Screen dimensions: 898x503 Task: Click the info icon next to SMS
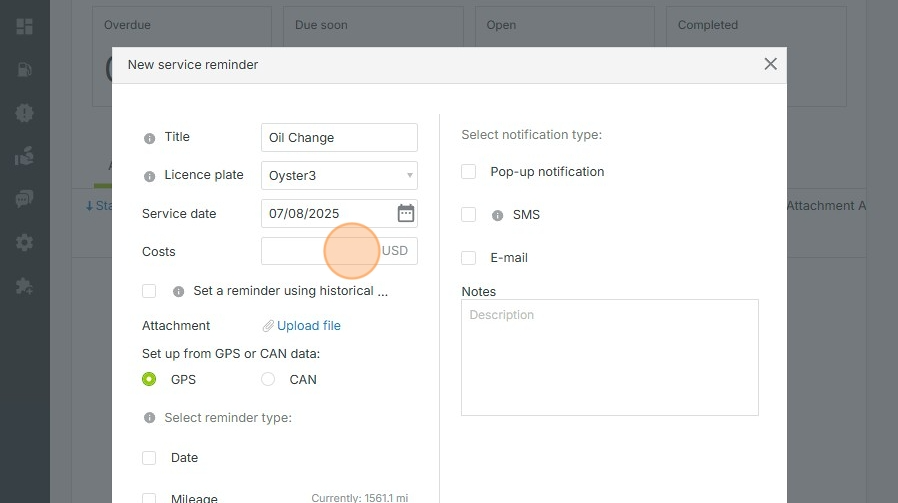click(x=498, y=215)
